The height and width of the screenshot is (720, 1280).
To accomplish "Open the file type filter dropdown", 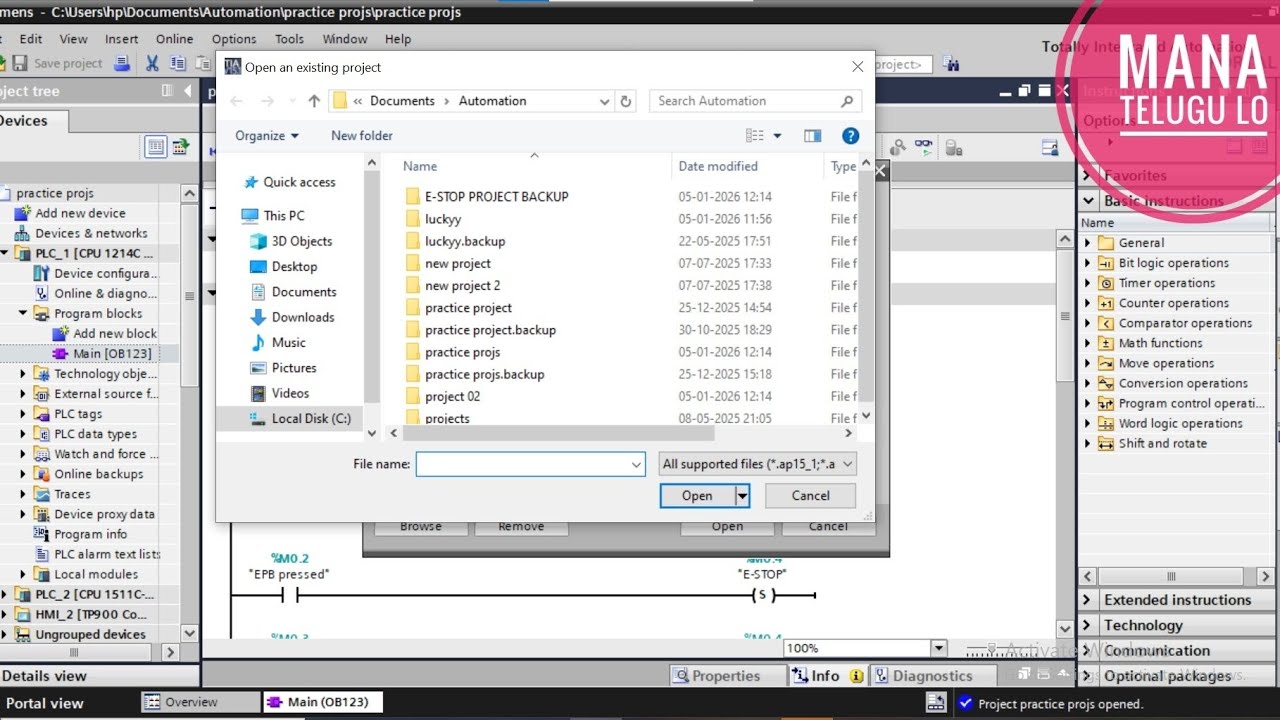I will (x=848, y=464).
